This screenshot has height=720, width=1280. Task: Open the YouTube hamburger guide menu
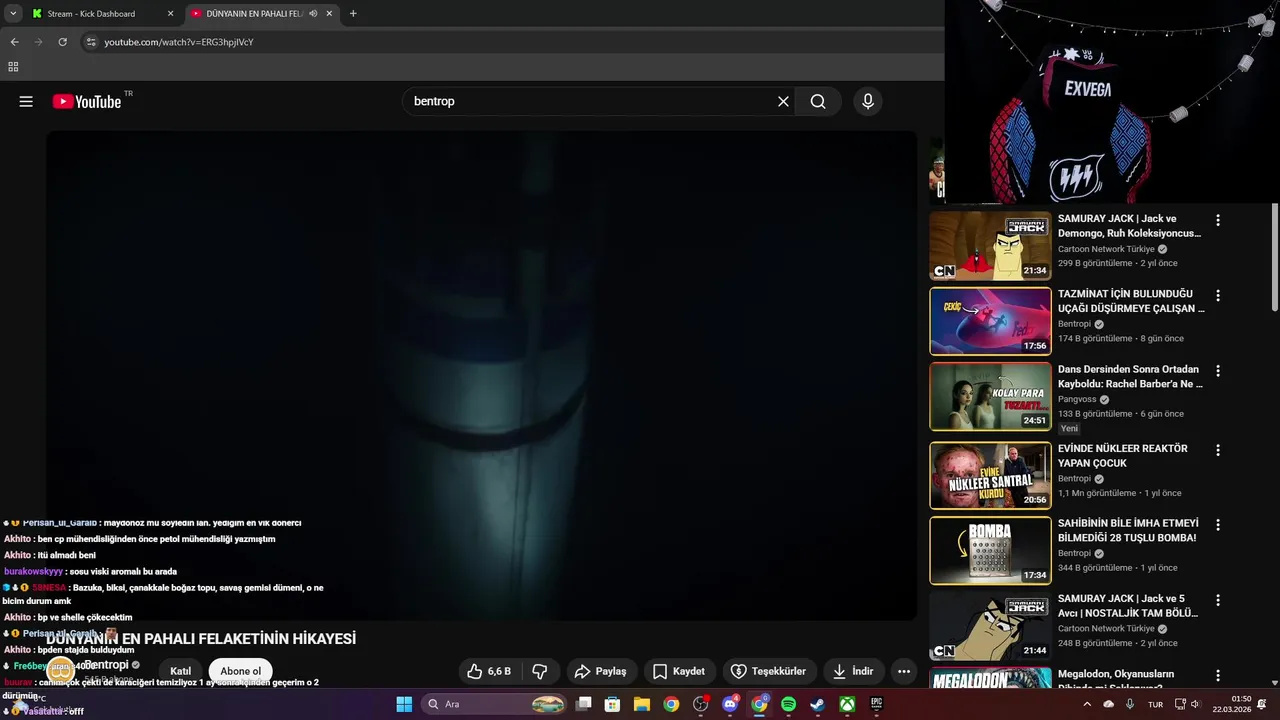(26, 101)
